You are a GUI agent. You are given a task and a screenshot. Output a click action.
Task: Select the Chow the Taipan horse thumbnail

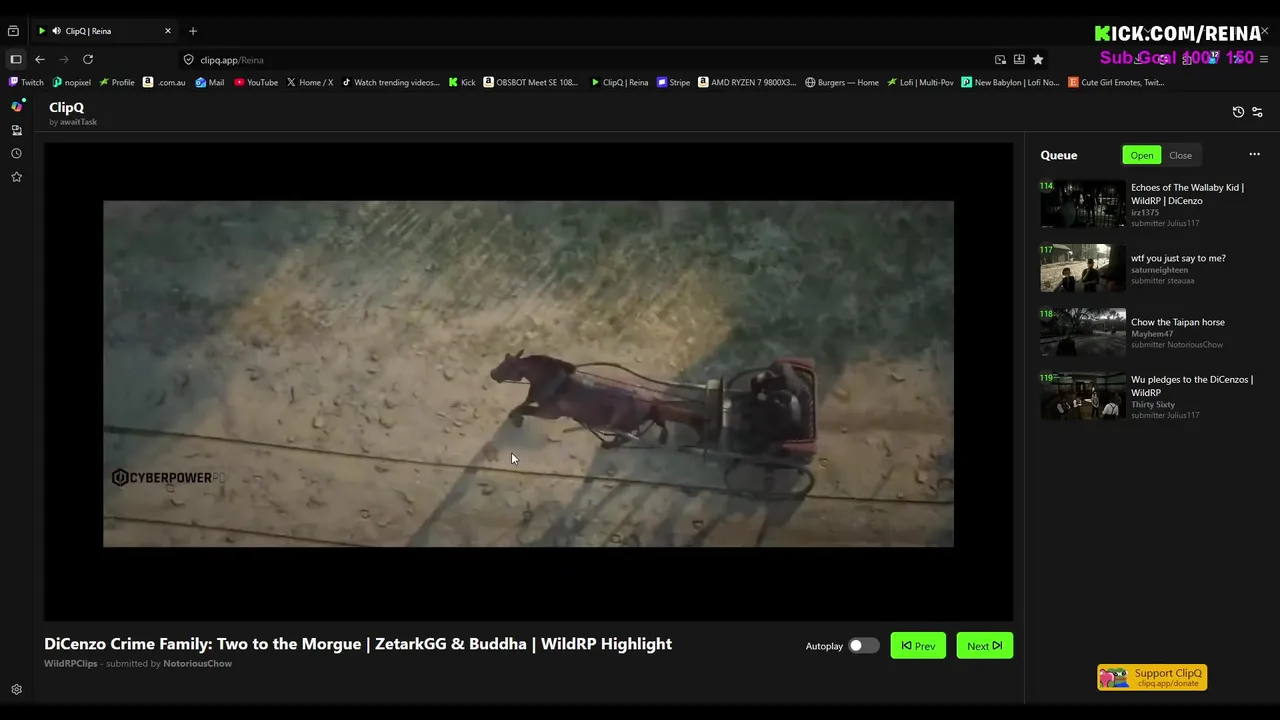pos(1083,332)
